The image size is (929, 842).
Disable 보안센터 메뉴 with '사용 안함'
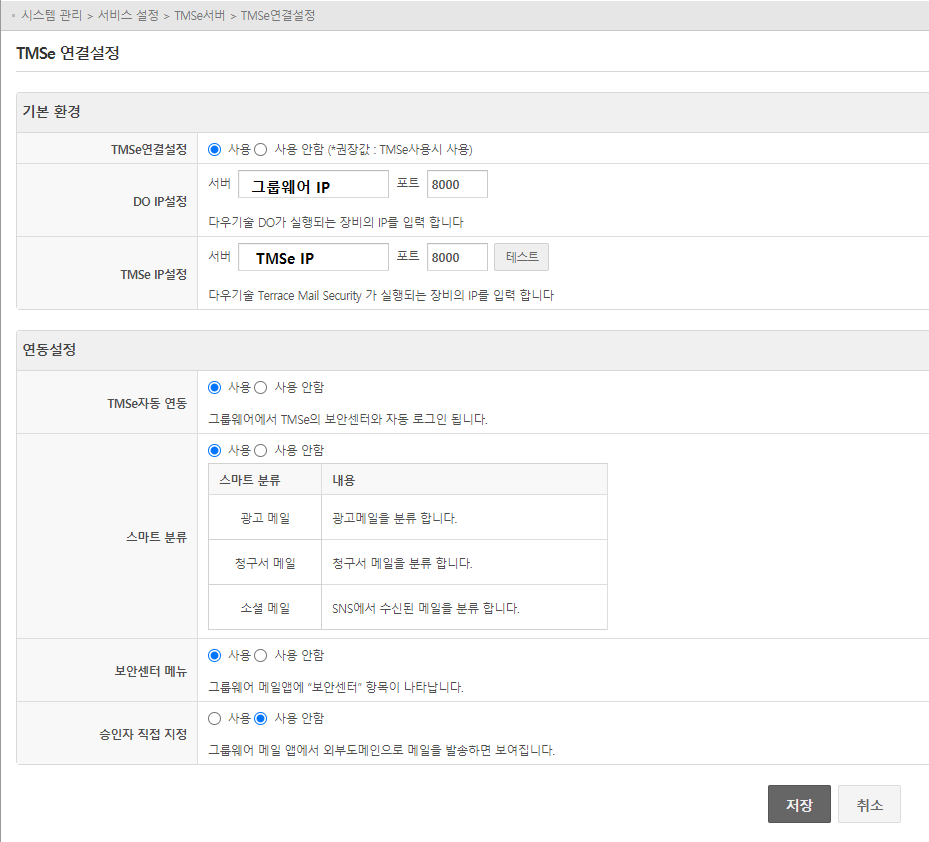pyautogui.click(x=261, y=655)
